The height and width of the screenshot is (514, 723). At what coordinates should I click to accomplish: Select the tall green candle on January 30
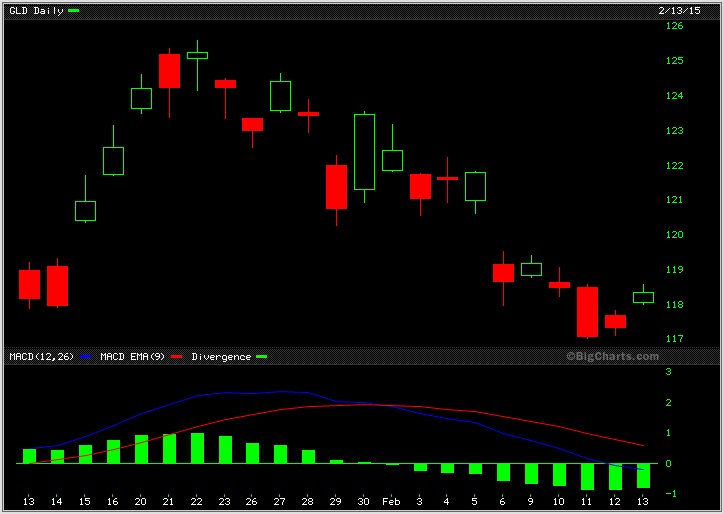[x=364, y=151]
